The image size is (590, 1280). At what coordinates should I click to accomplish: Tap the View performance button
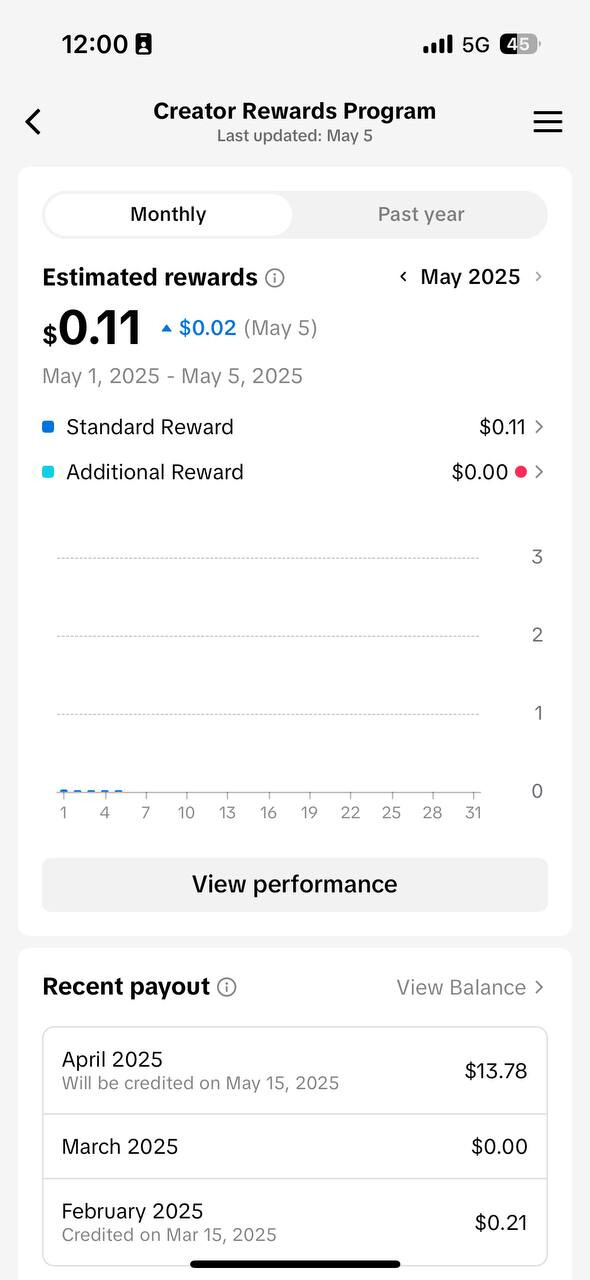[x=295, y=884]
